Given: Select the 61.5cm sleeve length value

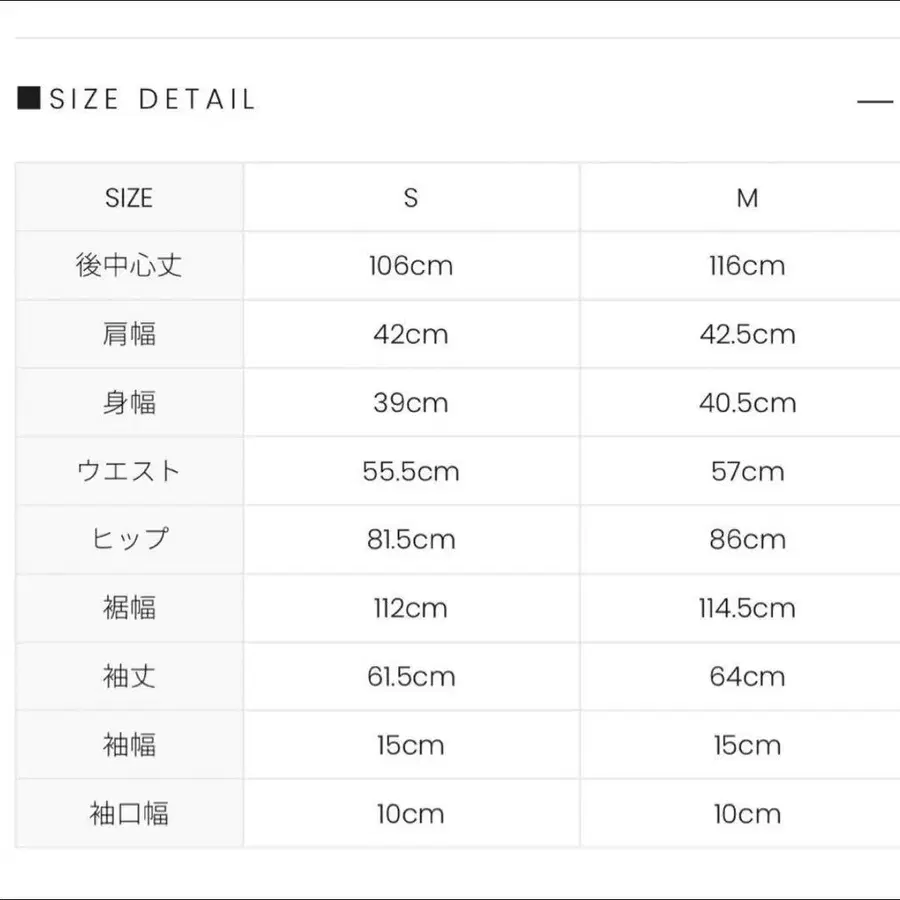Looking at the screenshot, I should pos(411,677).
